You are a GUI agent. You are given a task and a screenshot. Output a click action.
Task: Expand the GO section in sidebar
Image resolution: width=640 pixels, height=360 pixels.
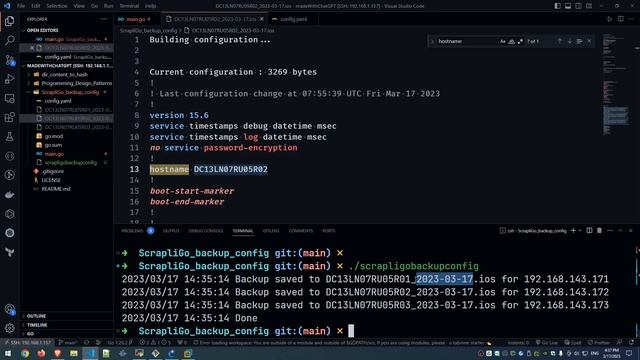coord(30,333)
